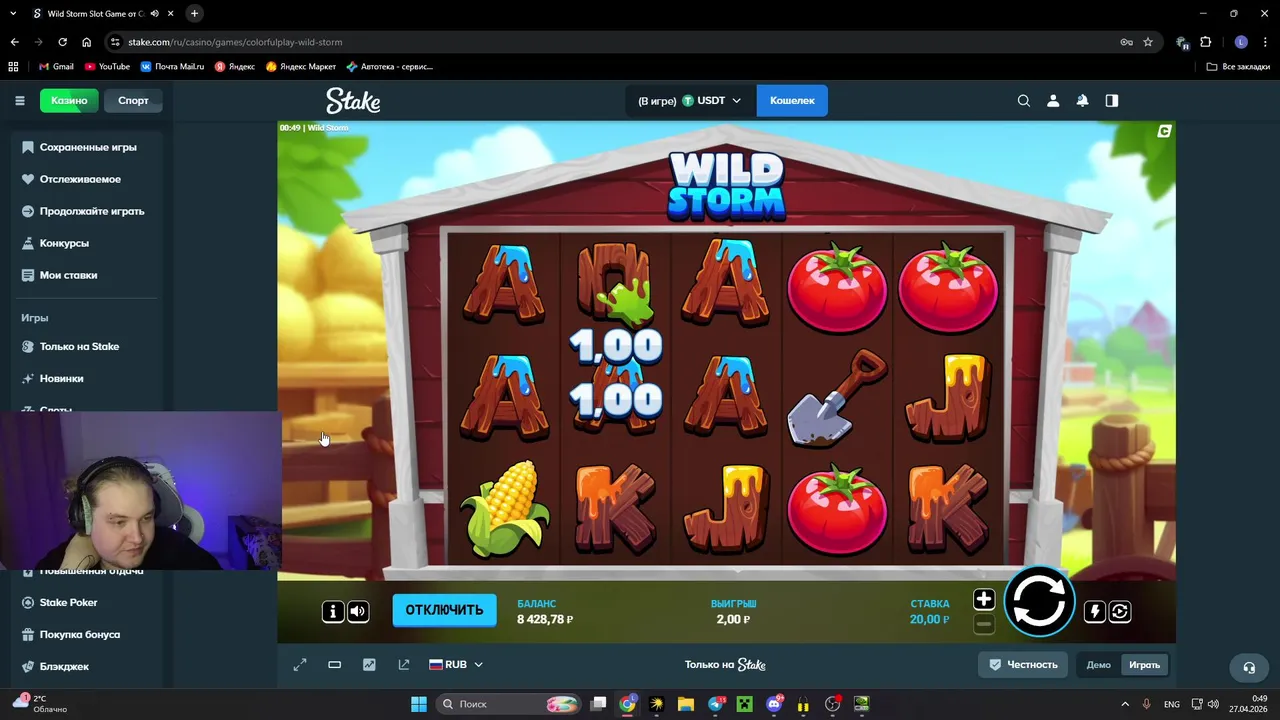The image size is (1280, 720).
Task: Open Сохраненные игры in sidebar
Action: coord(86,147)
